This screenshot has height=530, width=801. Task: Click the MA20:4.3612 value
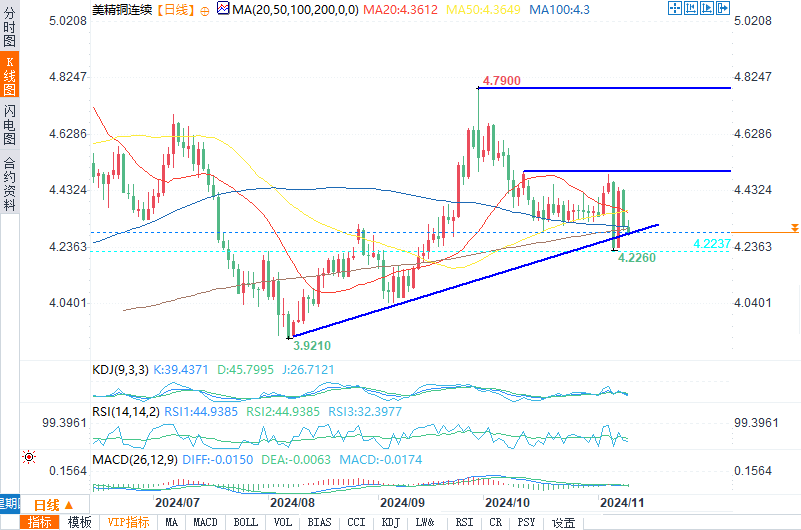coord(400,9)
